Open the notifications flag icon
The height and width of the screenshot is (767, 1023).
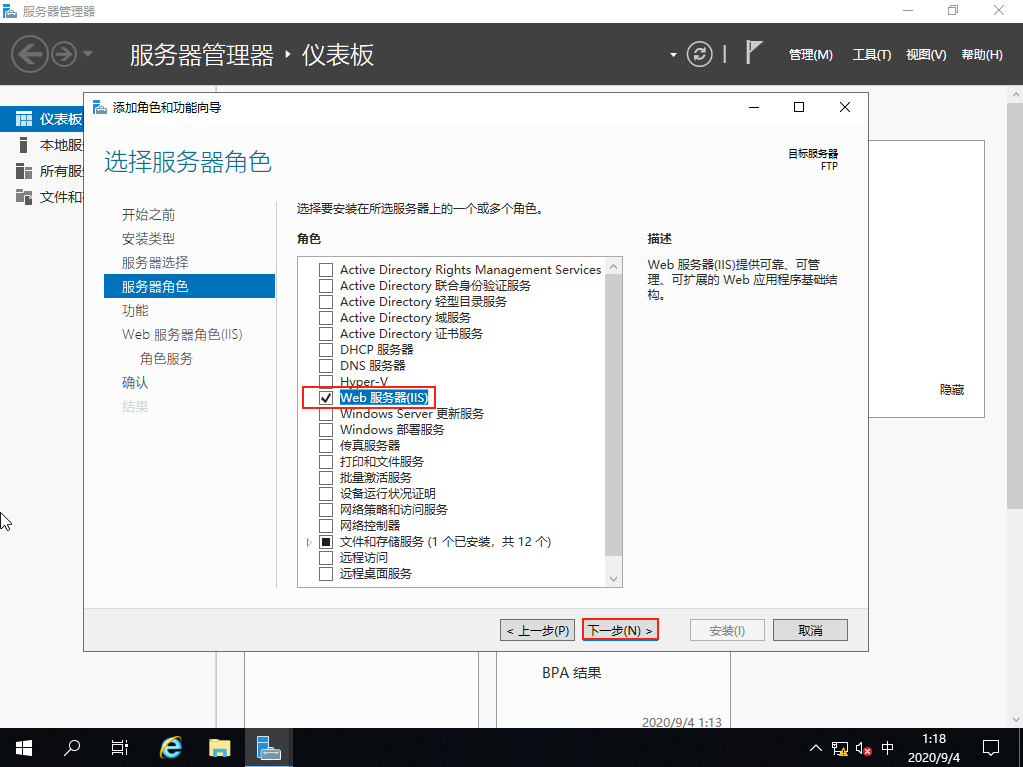click(x=754, y=52)
